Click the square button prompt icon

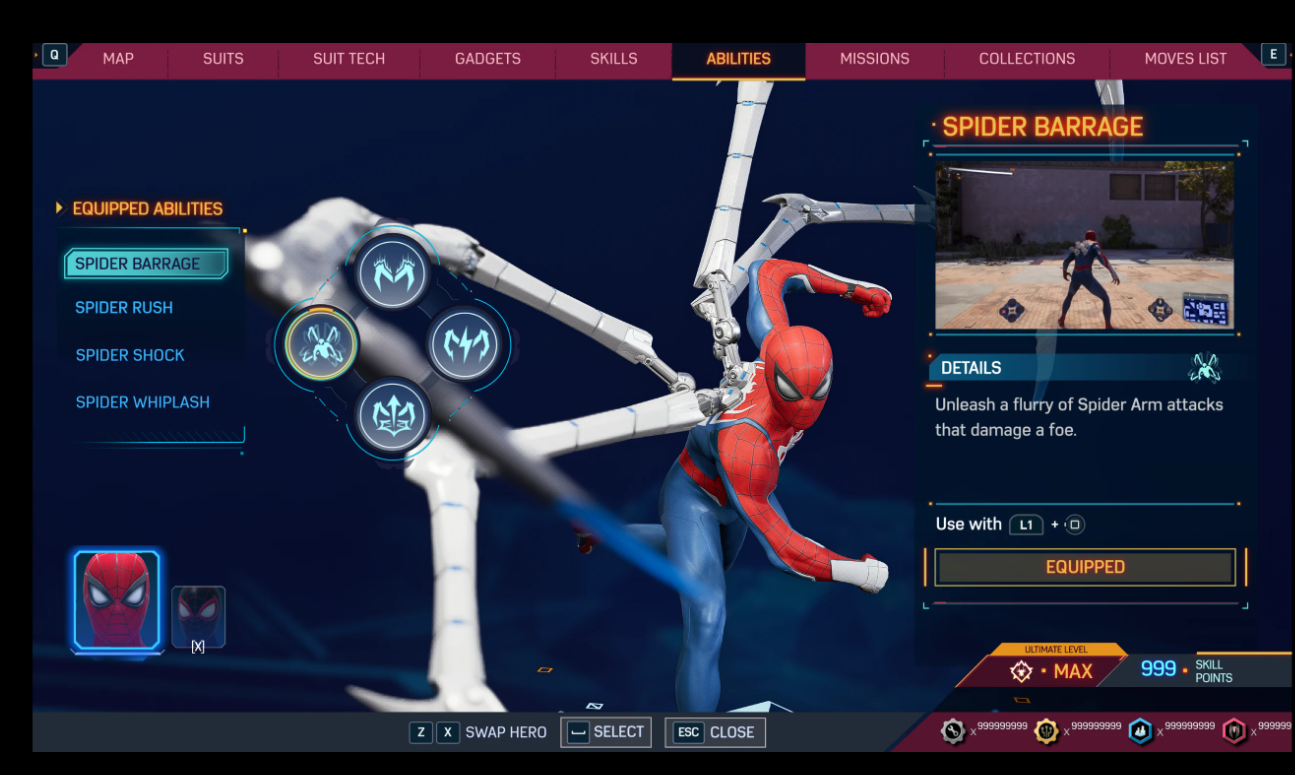pos(1075,524)
